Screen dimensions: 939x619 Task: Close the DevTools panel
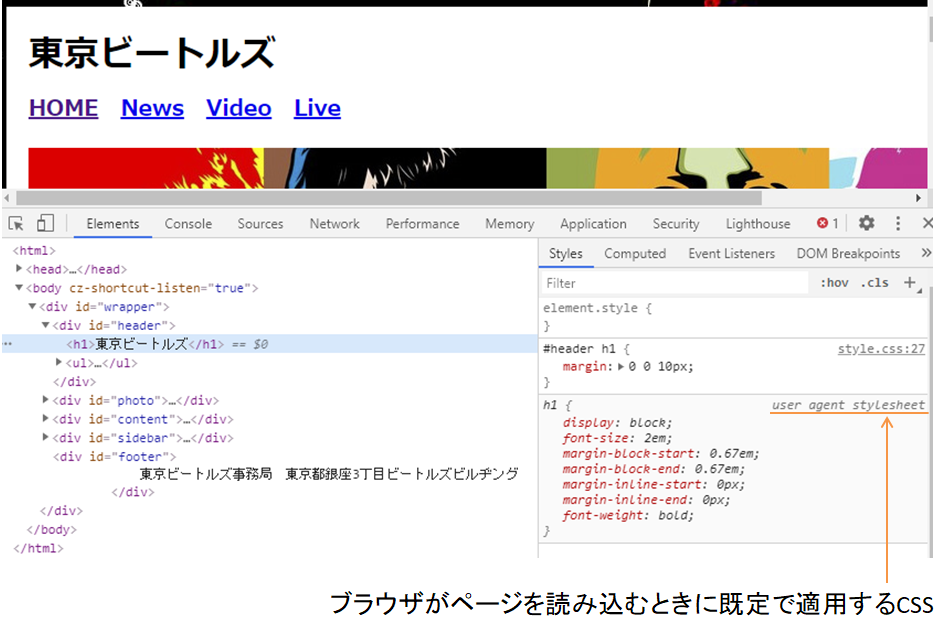927,224
